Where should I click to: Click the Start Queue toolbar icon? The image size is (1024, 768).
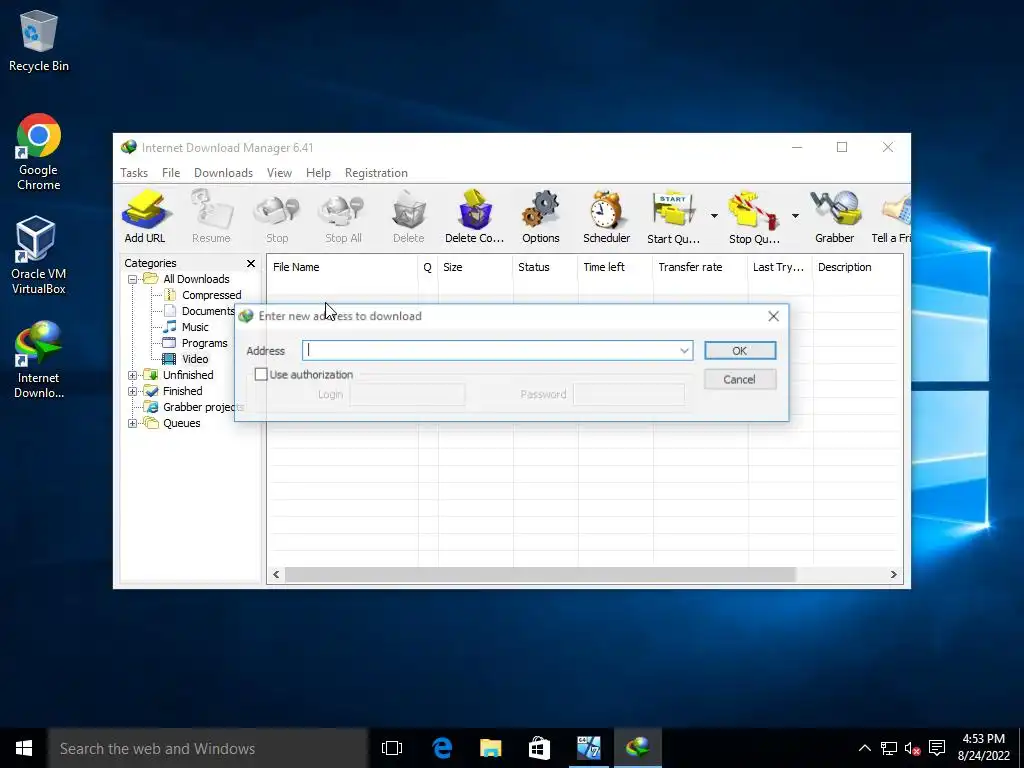[x=673, y=217]
